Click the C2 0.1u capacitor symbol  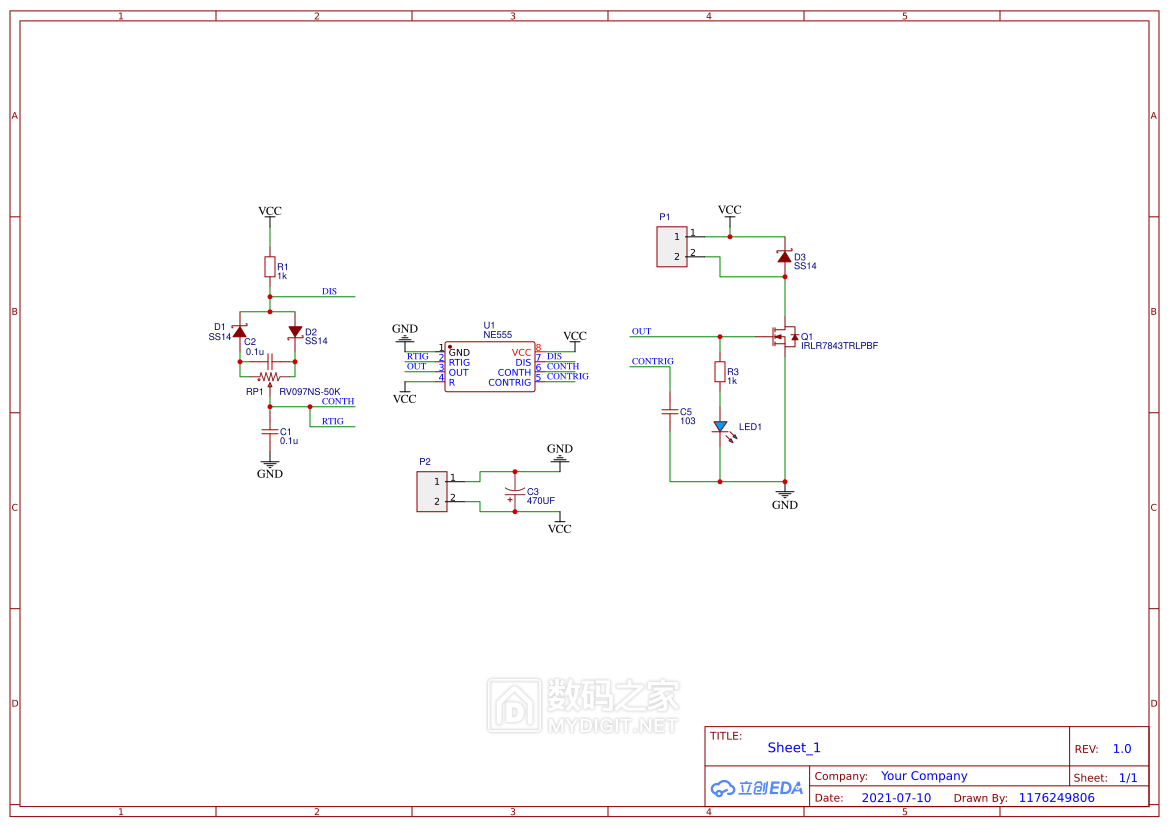270,361
